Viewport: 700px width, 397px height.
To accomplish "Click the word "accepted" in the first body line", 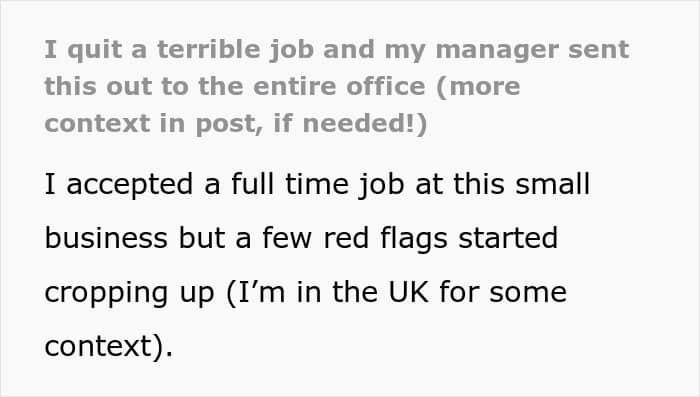I will click(129, 185).
